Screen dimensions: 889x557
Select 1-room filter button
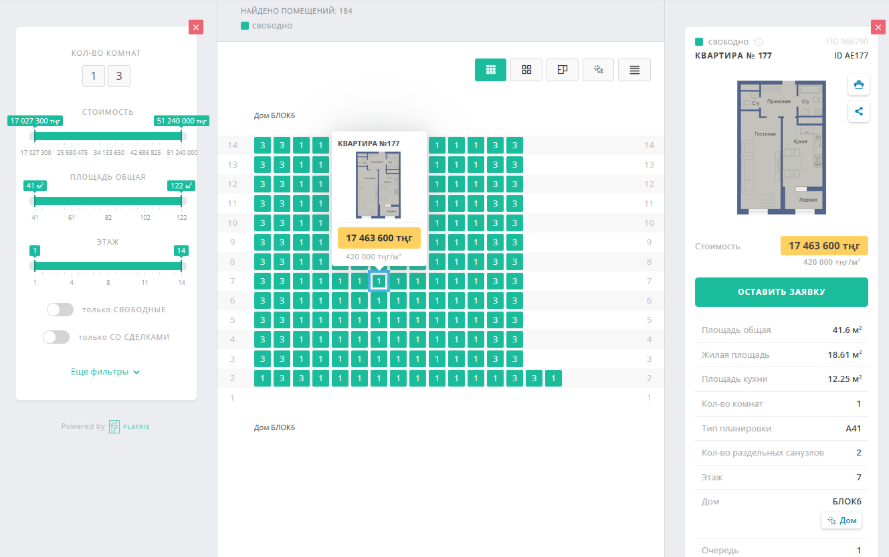(93, 77)
